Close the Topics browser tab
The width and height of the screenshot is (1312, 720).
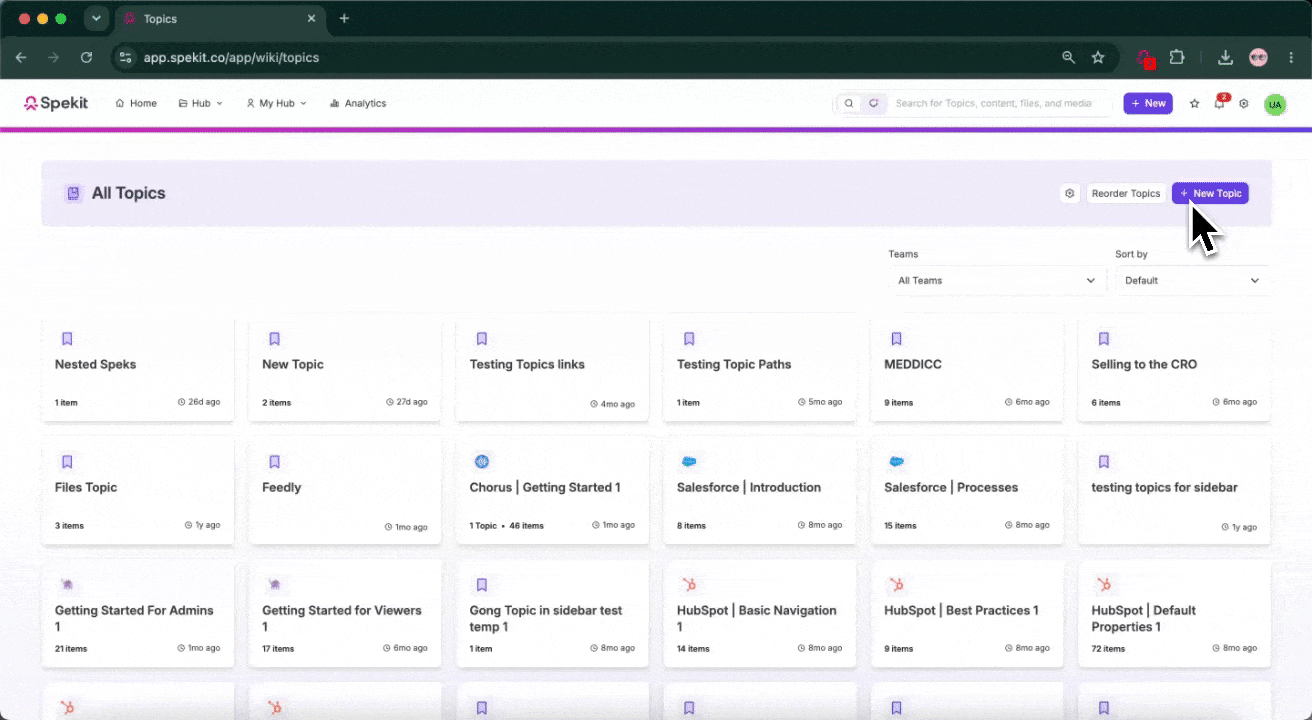coord(311,19)
